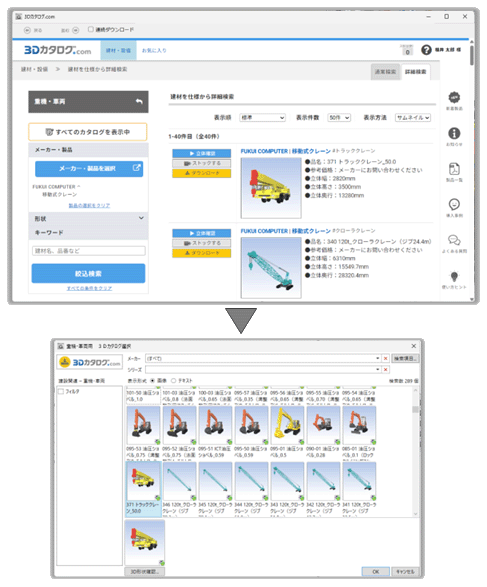This screenshot has width=487, height=587.
Task: Select the テキスト display radio button
Action: point(173,380)
